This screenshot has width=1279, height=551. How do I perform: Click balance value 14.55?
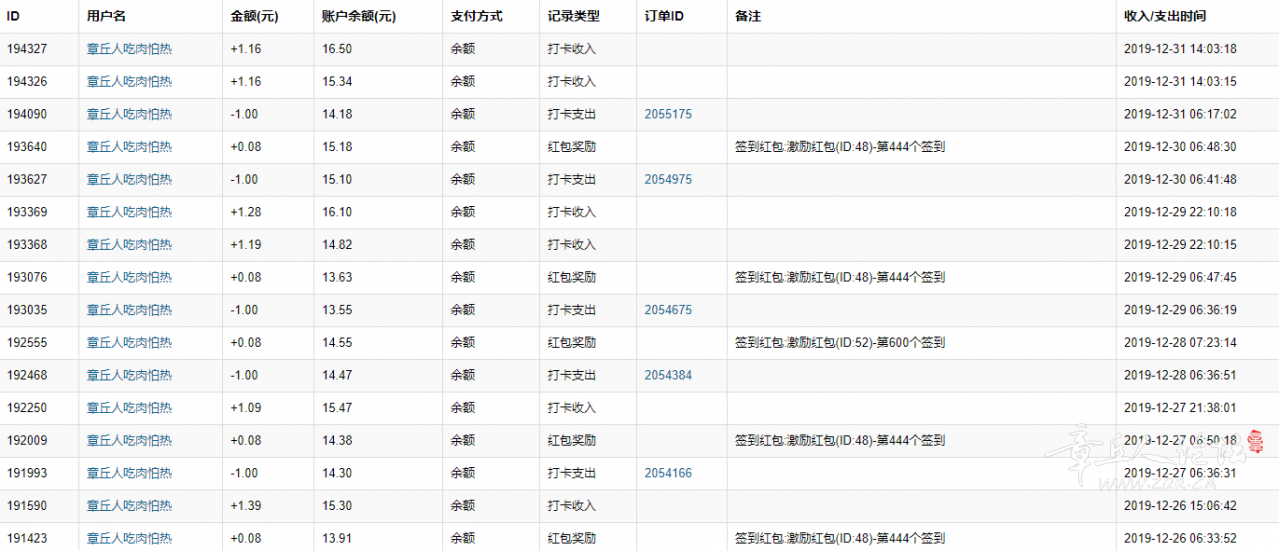[x=337, y=342]
